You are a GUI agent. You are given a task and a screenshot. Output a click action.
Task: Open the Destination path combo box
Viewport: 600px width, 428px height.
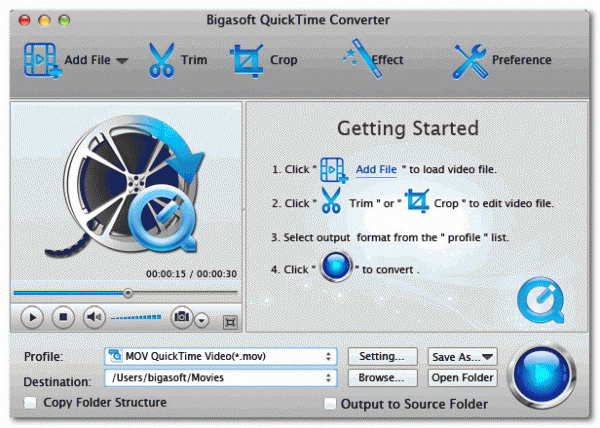tap(221, 378)
